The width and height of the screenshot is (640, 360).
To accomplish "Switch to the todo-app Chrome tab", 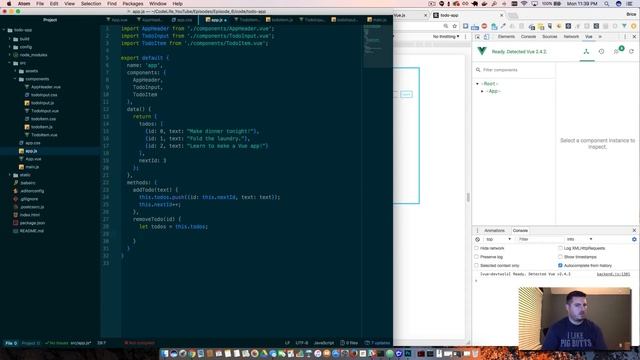I will (467, 16).
